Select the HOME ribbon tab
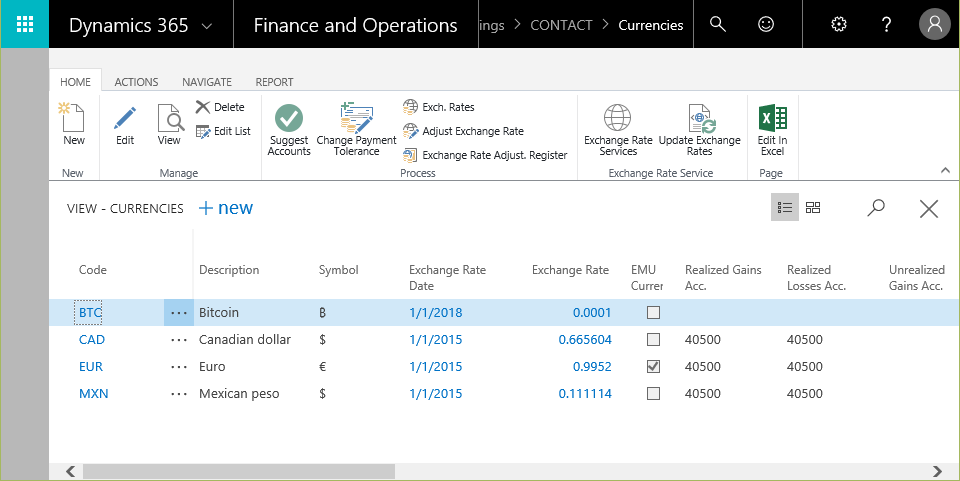960x481 pixels. point(75,82)
